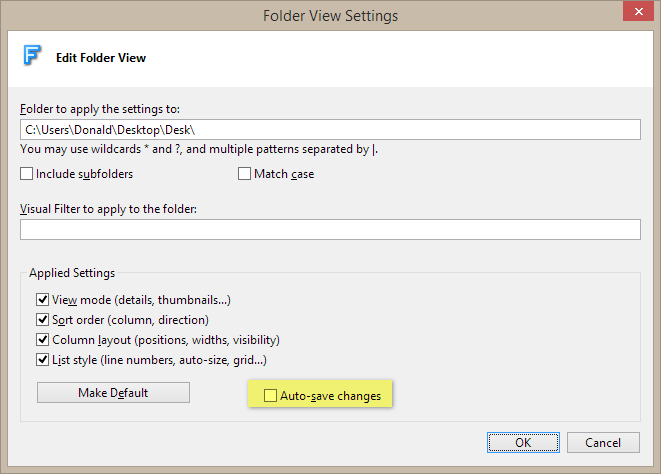The width and height of the screenshot is (661, 474).
Task: Click the 'Folder to apply the settings to' label
Action: coord(100,108)
